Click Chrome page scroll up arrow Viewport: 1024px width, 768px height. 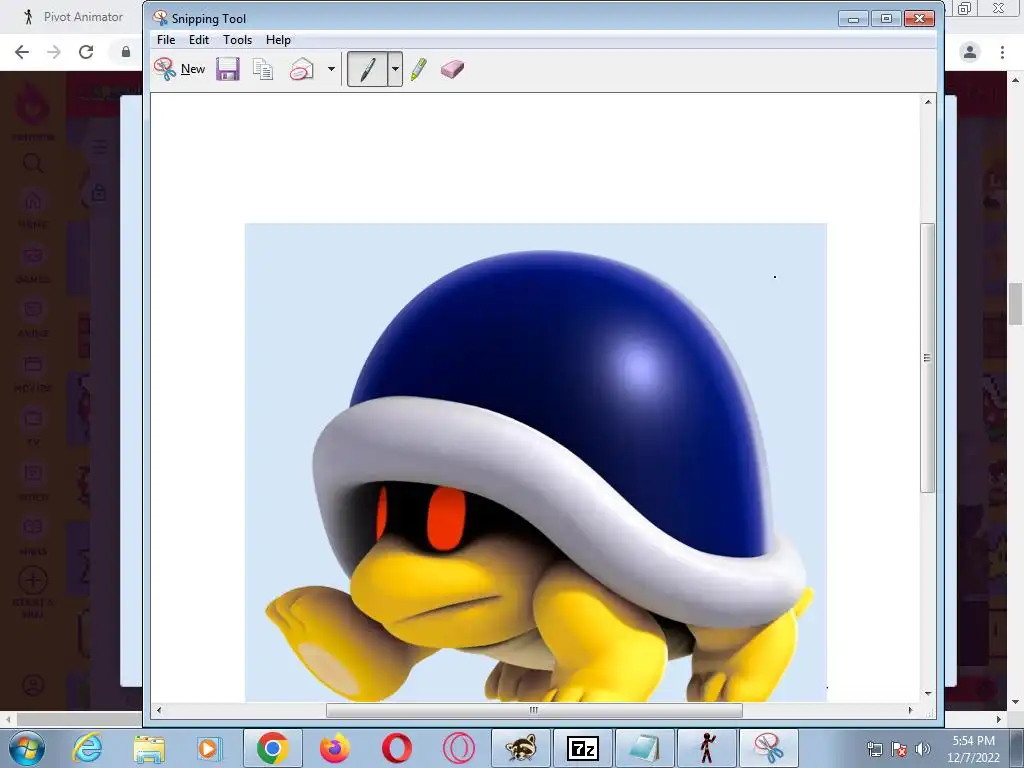click(x=1015, y=80)
